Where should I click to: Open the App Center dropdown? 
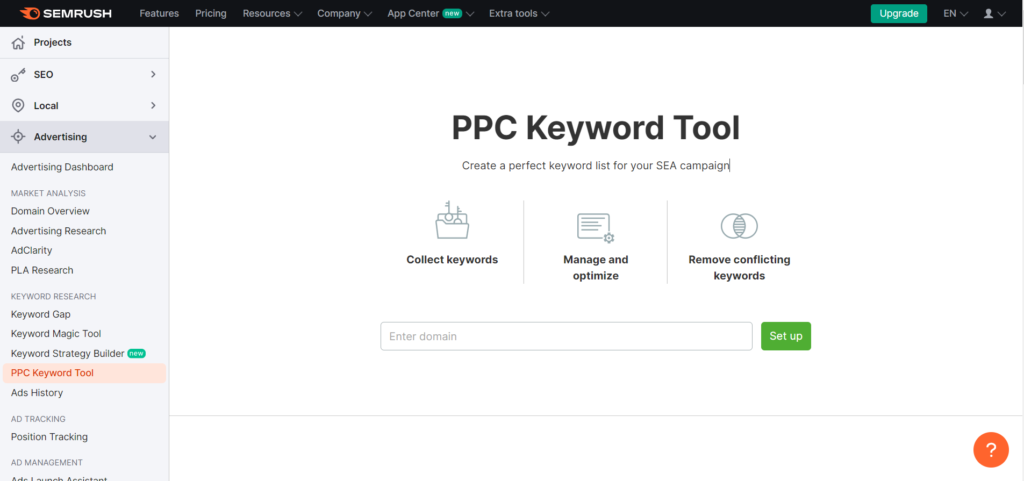coord(430,13)
